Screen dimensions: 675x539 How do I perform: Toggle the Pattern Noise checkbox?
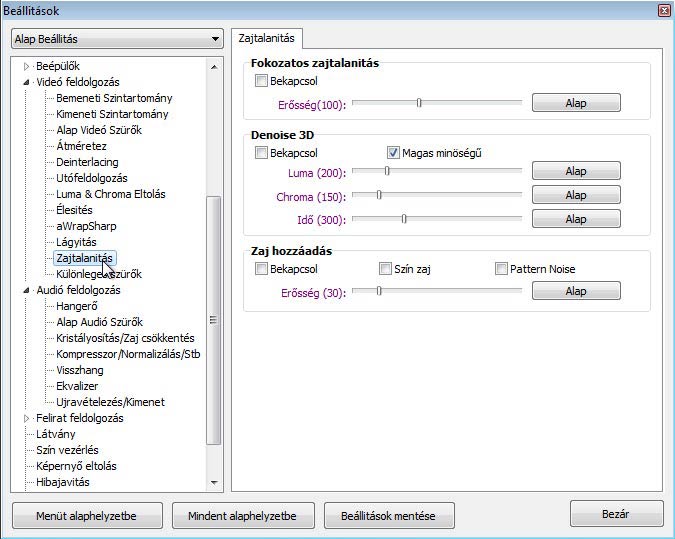point(501,269)
